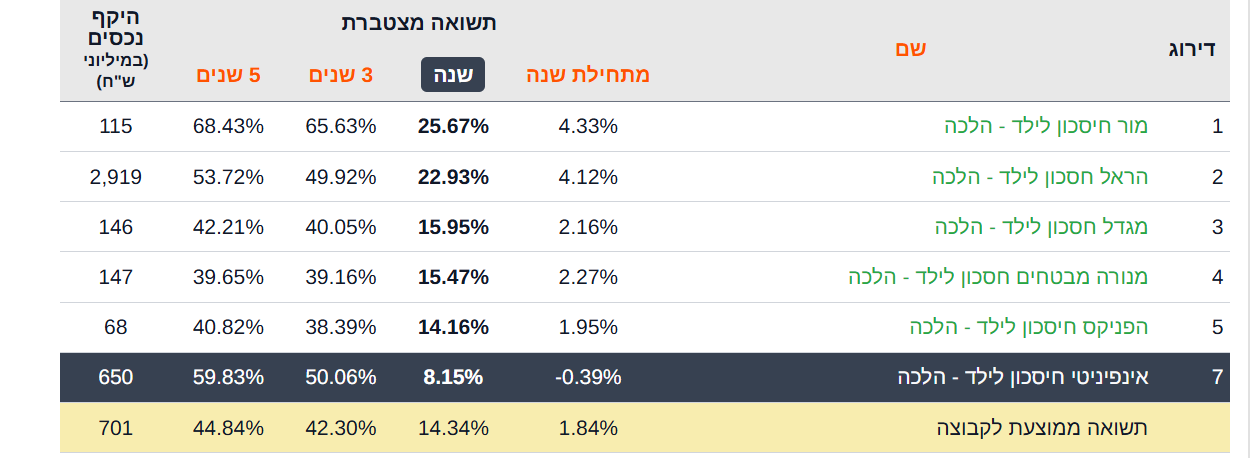This screenshot has height=458, width=1250.
Task: Click the 14.34% group average yearly return
Action: coord(453,428)
